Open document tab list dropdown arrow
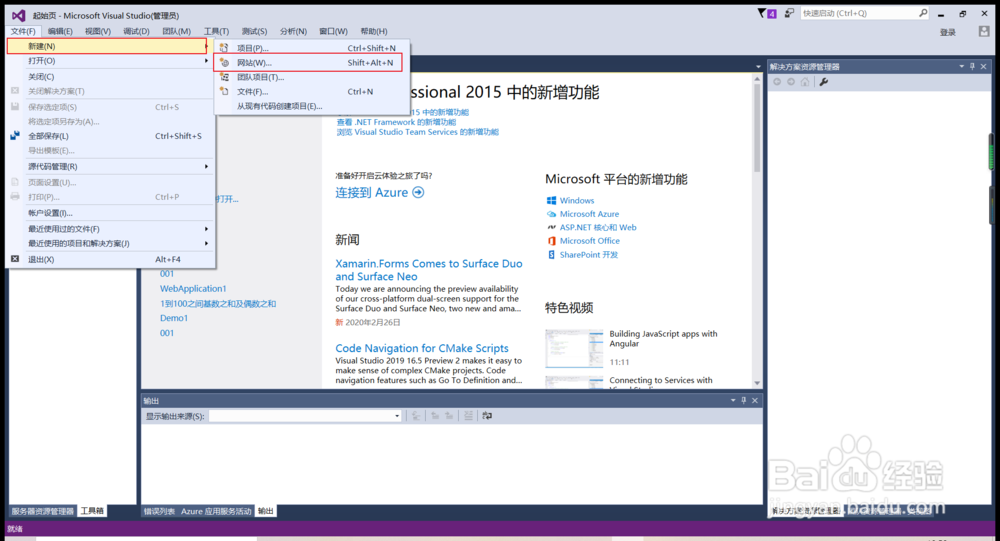This screenshot has width=1000, height=541. 758,66
